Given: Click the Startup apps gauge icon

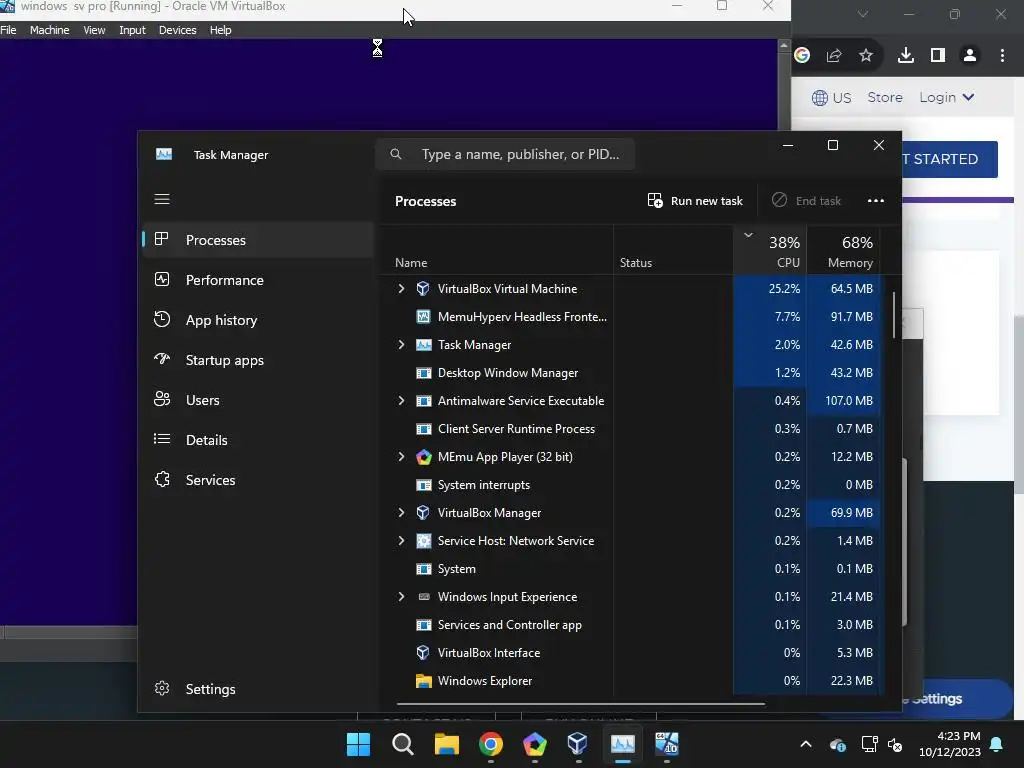Looking at the screenshot, I should click(161, 359).
